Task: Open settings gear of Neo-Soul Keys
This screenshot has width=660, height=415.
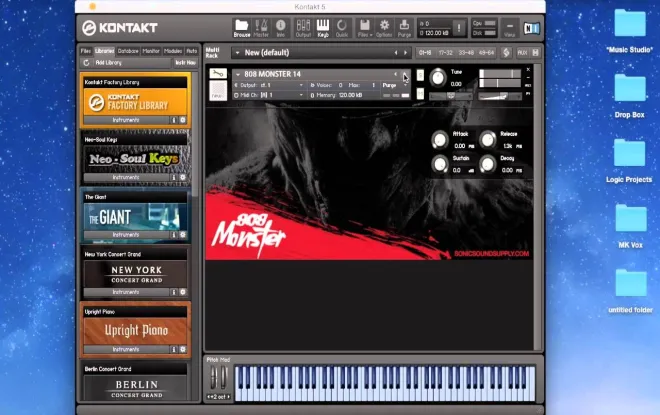Action: click(x=183, y=177)
